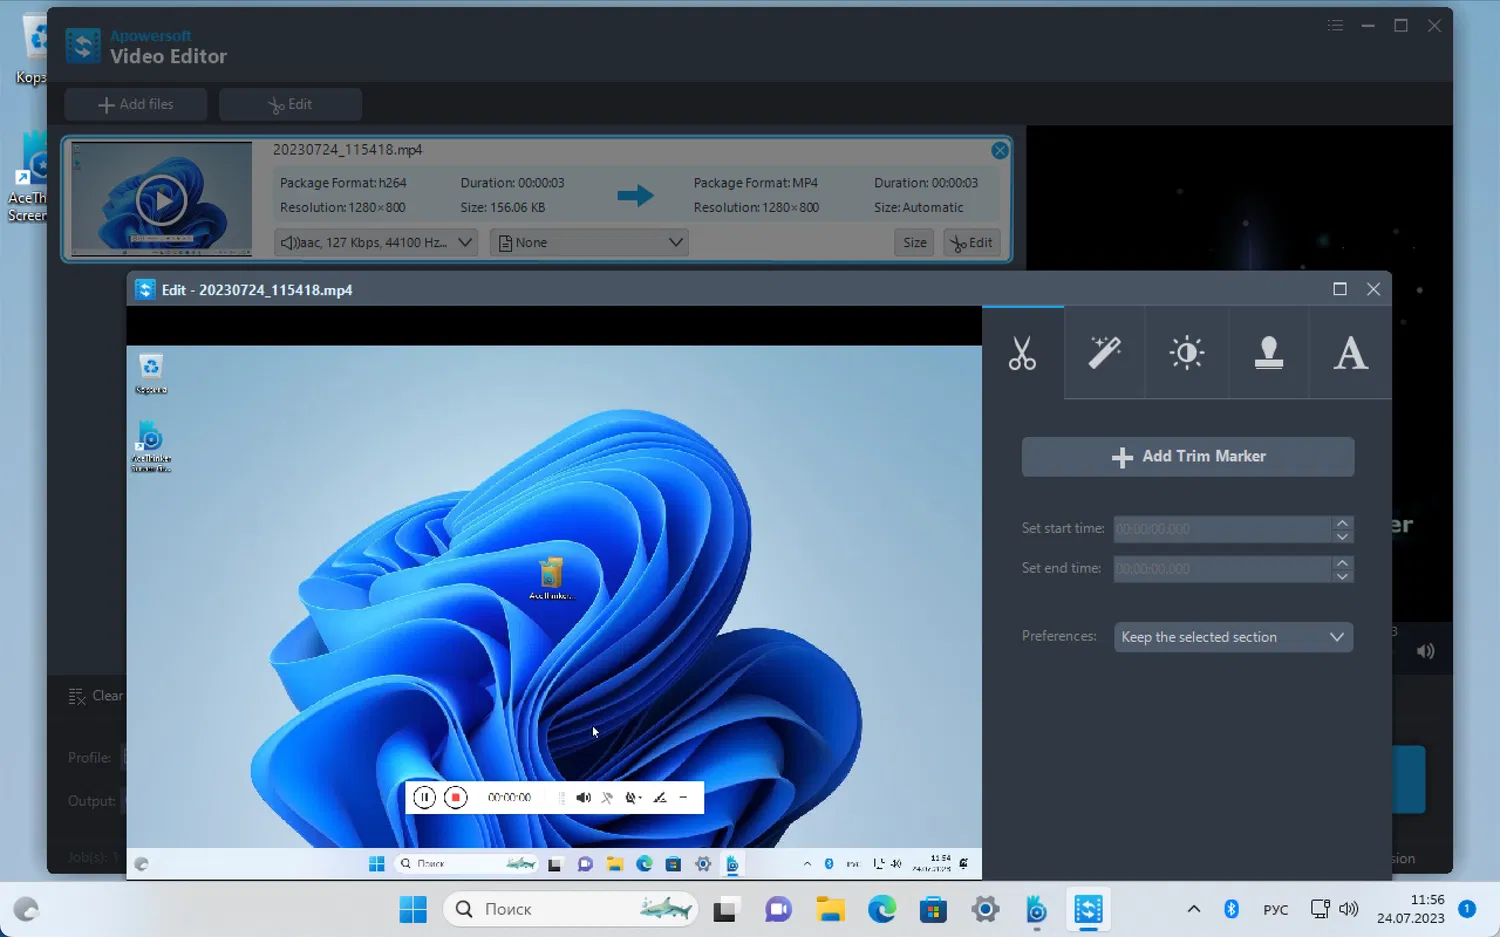Screen dimensions: 1500x937
Task: Maximize the Edit dialog window
Action: point(1340,289)
